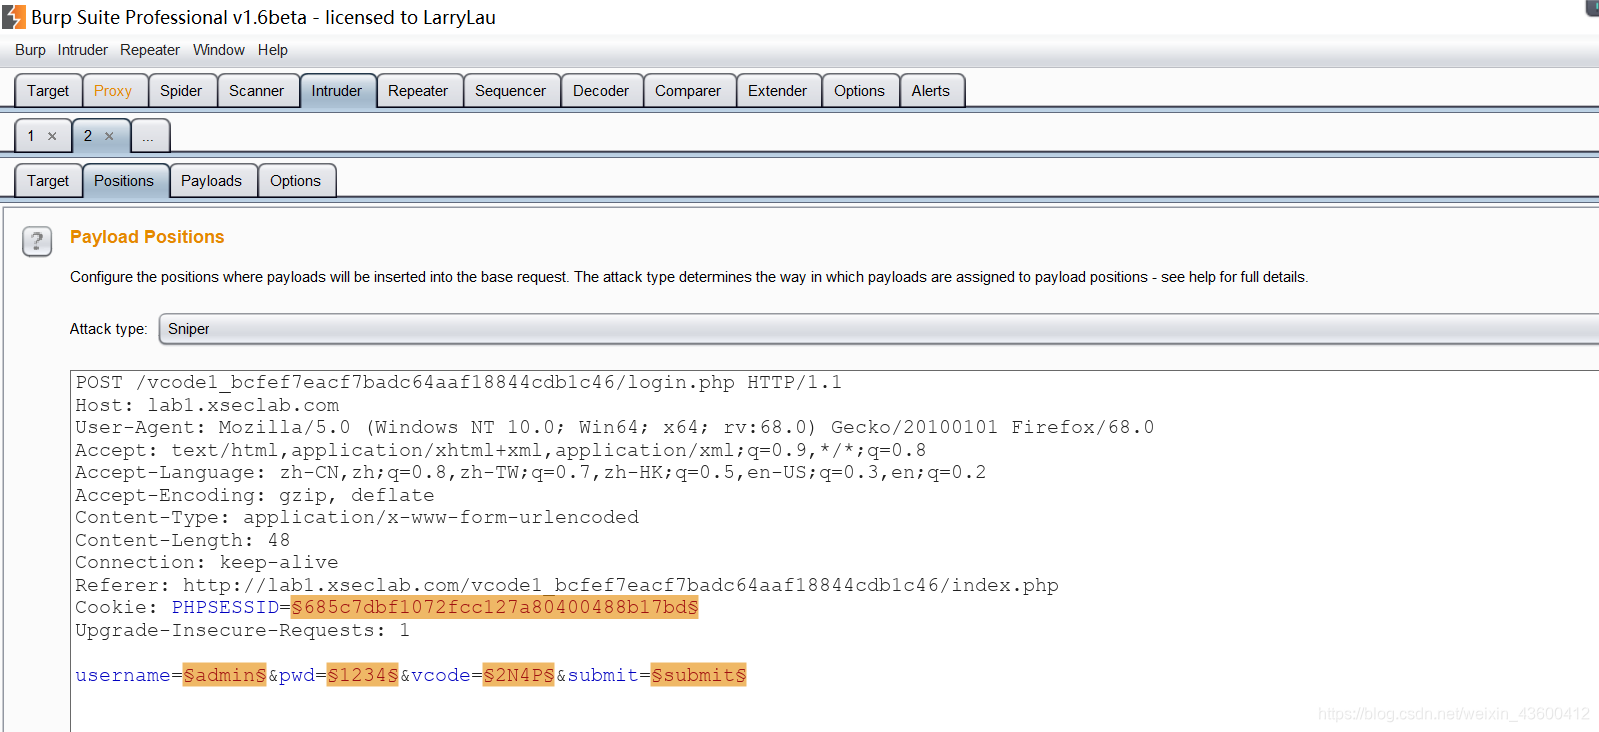
Task: Open the Payloads sub-tab
Action: (x=211, y=181)
